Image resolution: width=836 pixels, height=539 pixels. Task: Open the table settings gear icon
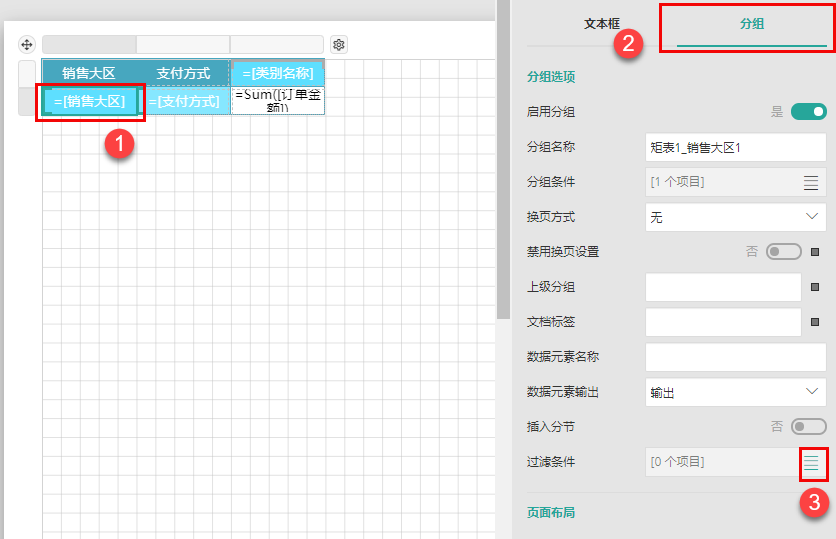point(339,45)
